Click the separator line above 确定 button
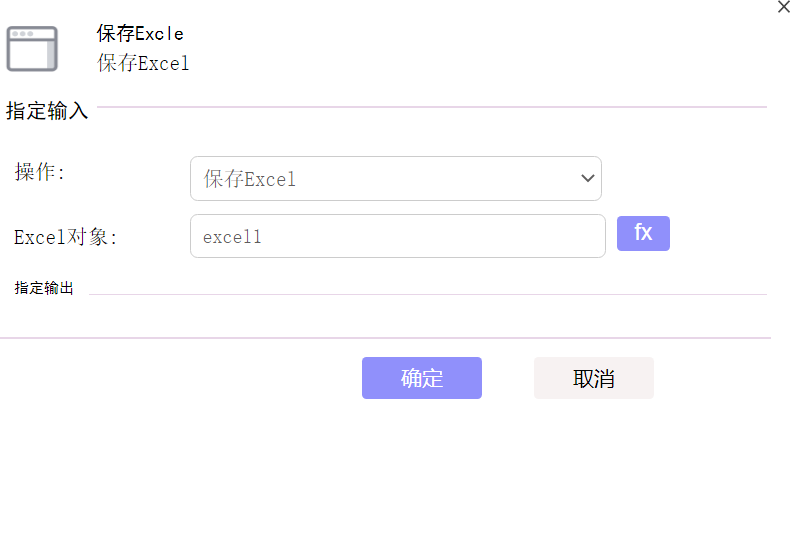793x536 pixels. click(385, 337)
